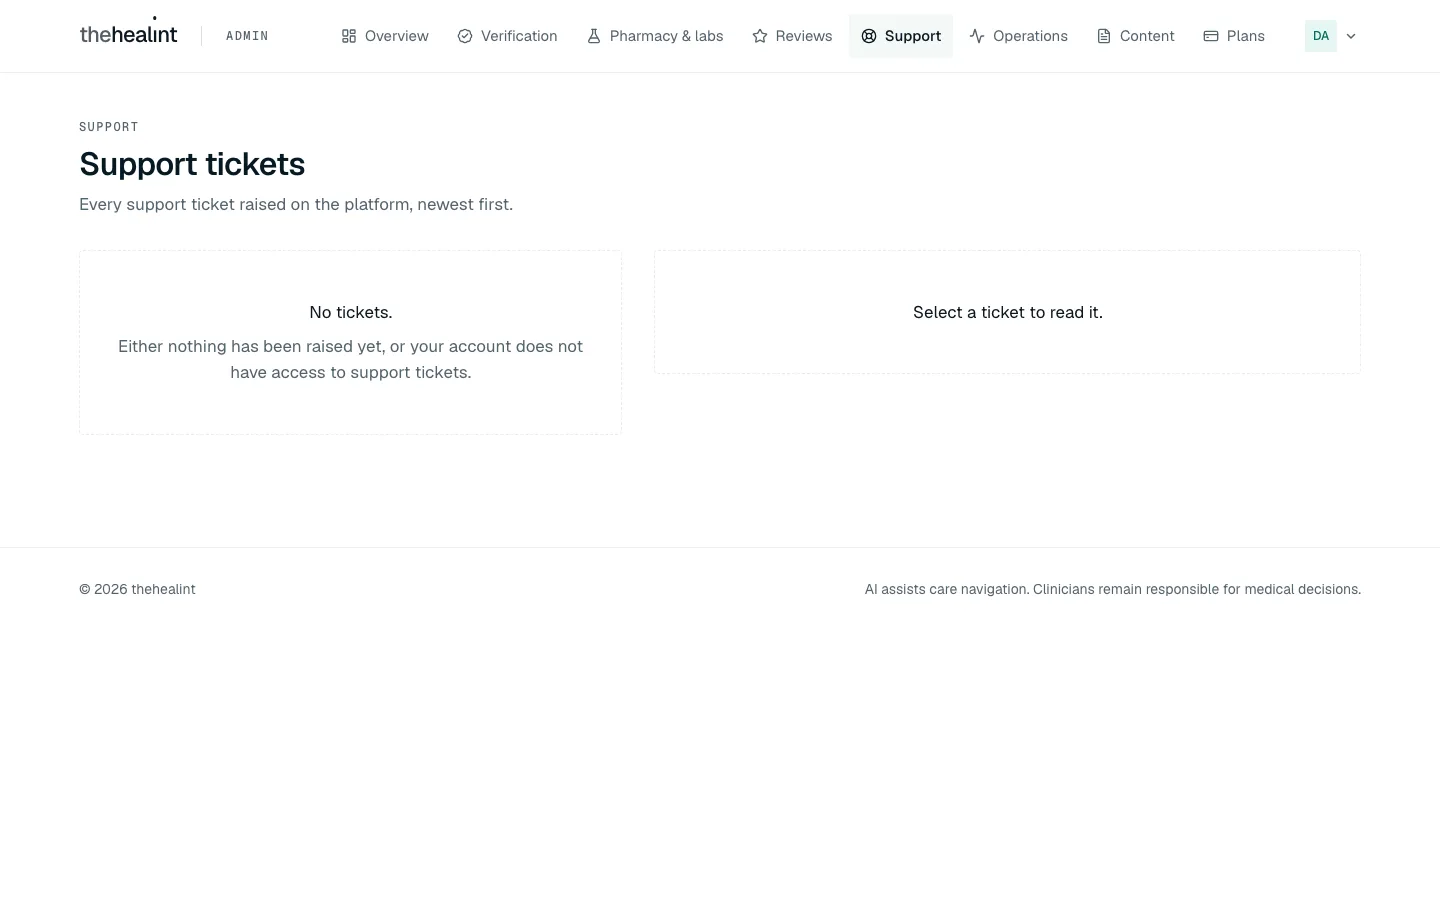Click the Verification checkmark badge icon
The image size is (1440, 900).
[465, 36]
